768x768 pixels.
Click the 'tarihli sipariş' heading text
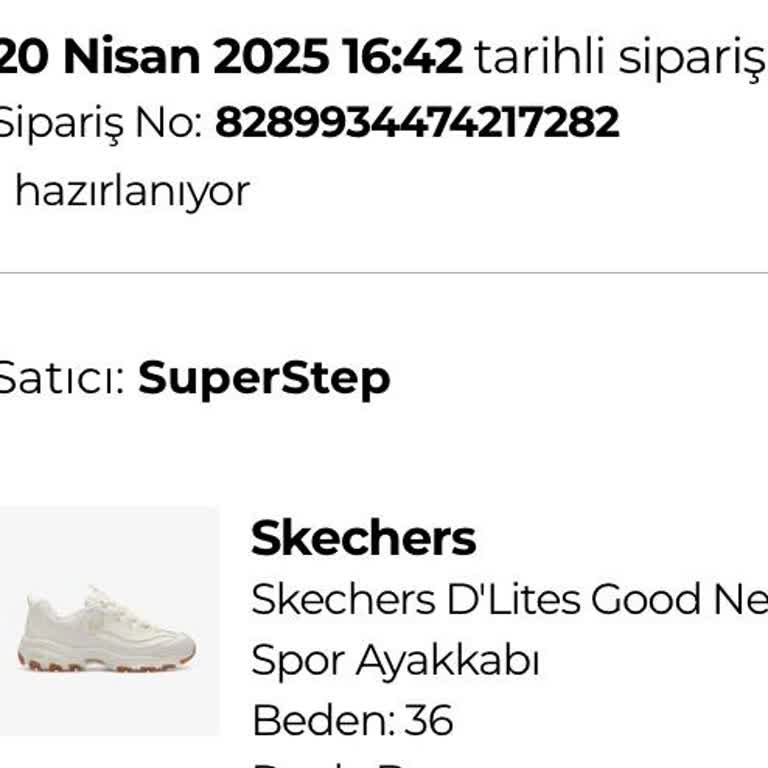point(618,58)
